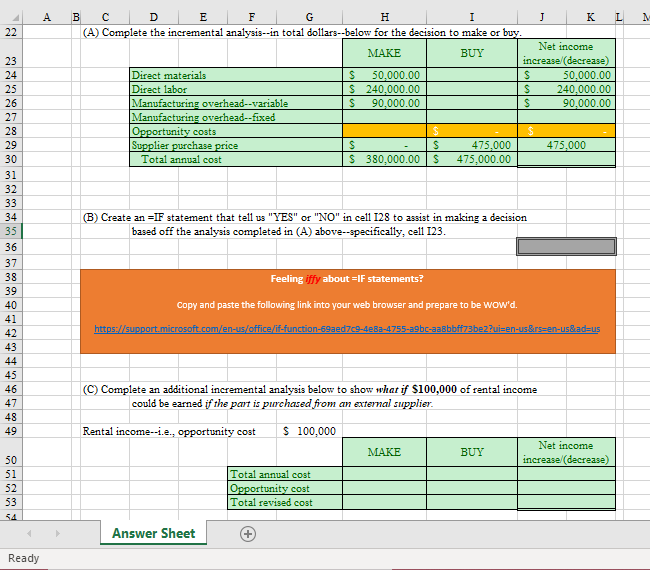Select column I header

[472, 17]
